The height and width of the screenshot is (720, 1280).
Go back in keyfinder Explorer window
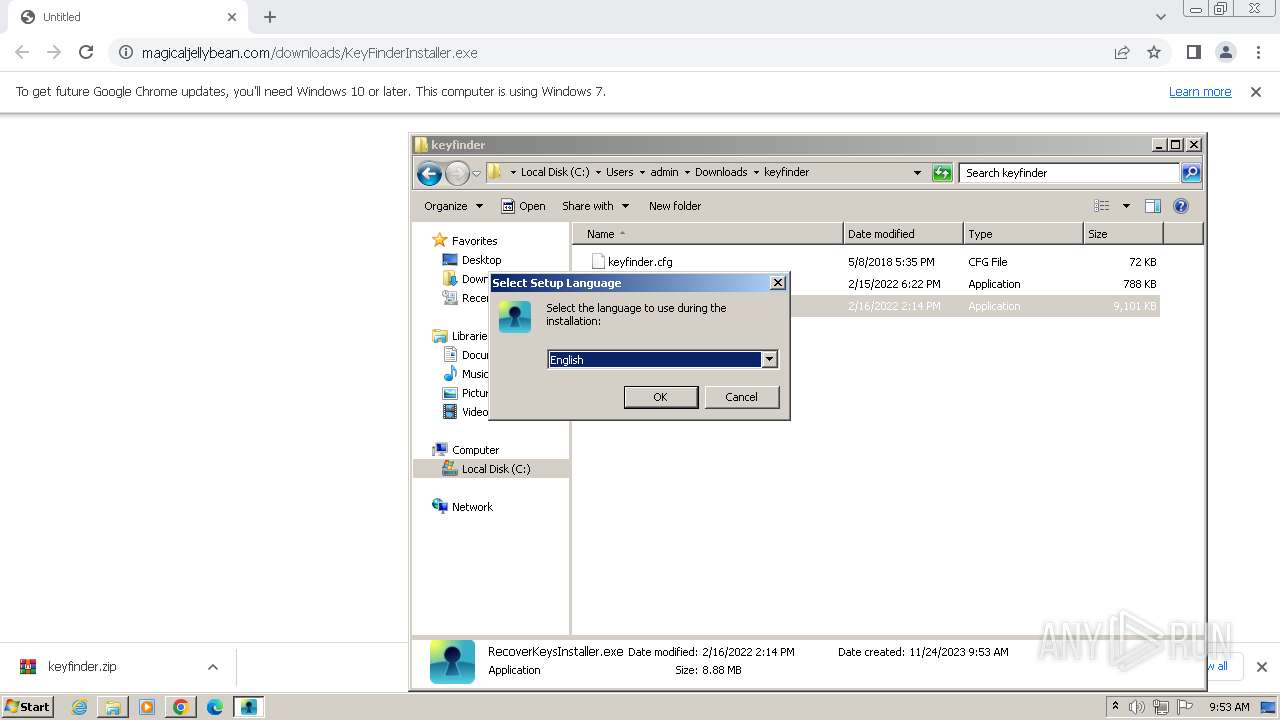(x=429, y=173)
